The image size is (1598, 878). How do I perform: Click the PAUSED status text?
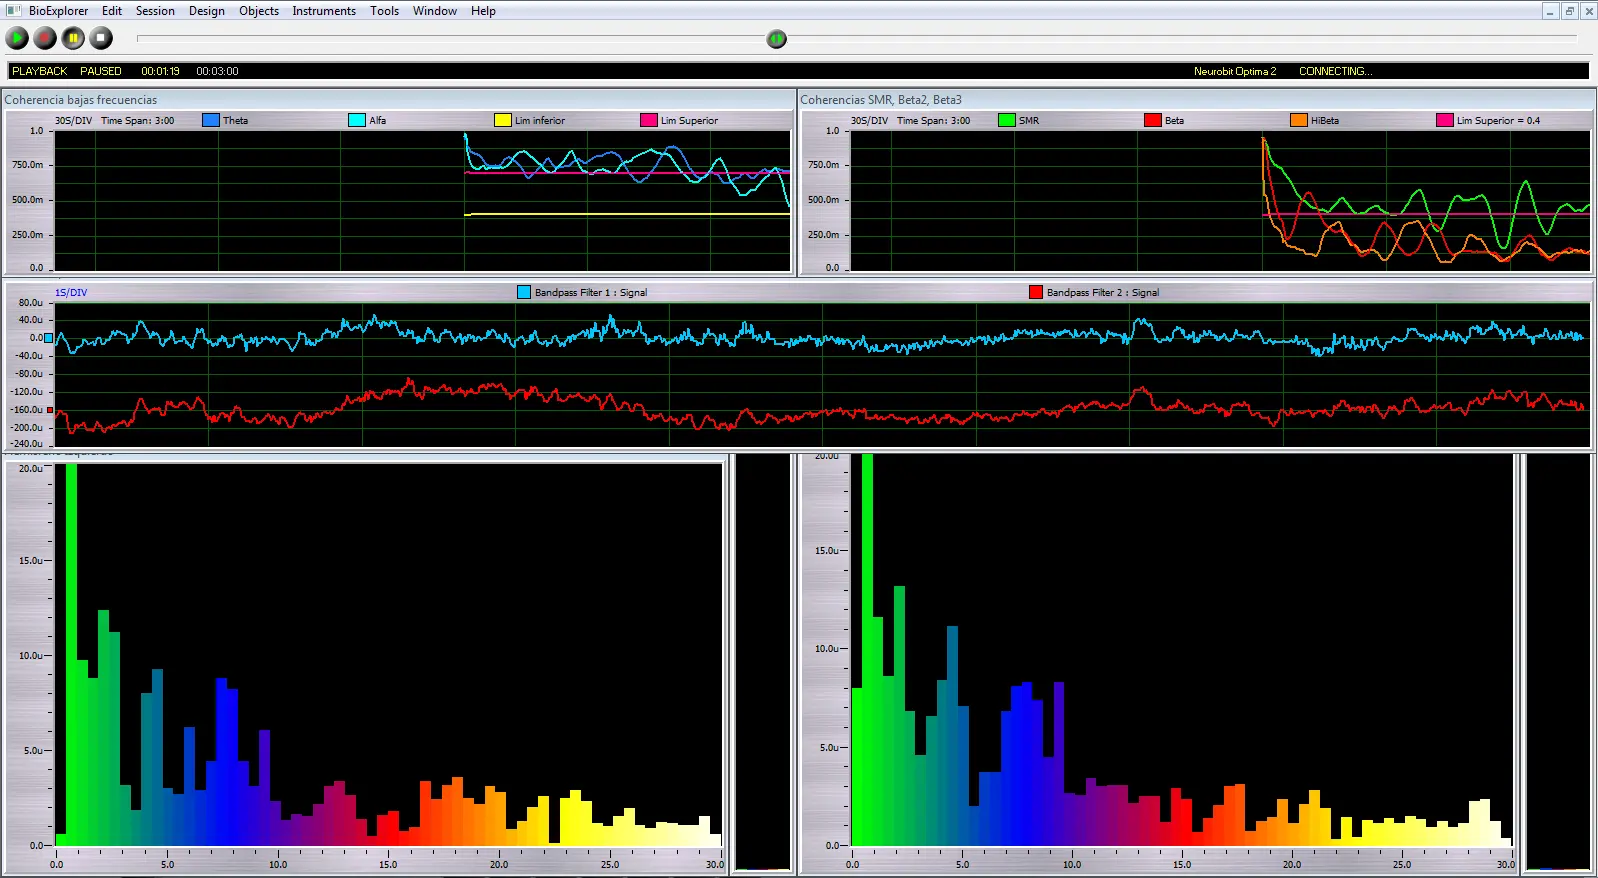(101, 71)
